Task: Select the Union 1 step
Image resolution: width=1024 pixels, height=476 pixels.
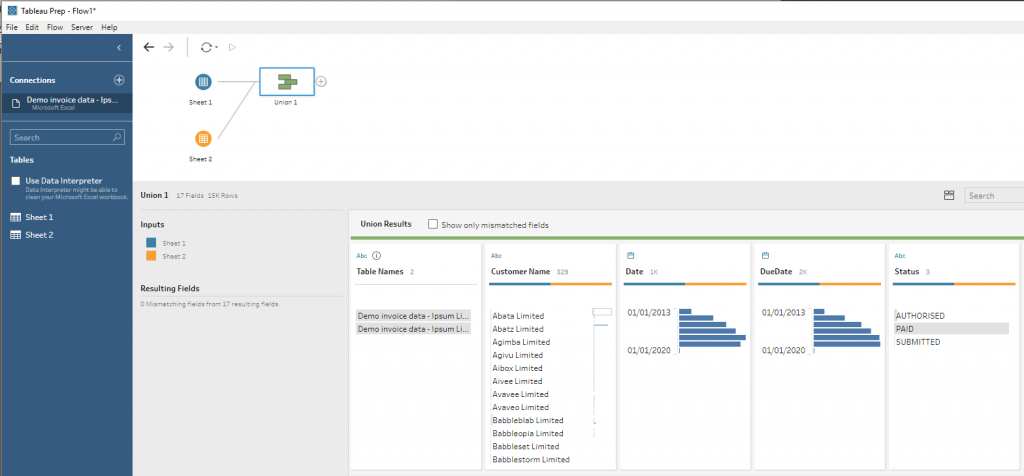Action: (287, 82)
